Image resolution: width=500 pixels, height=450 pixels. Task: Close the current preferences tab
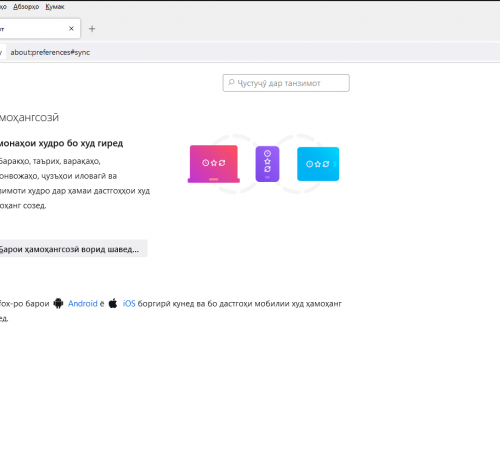coord(71,29)
